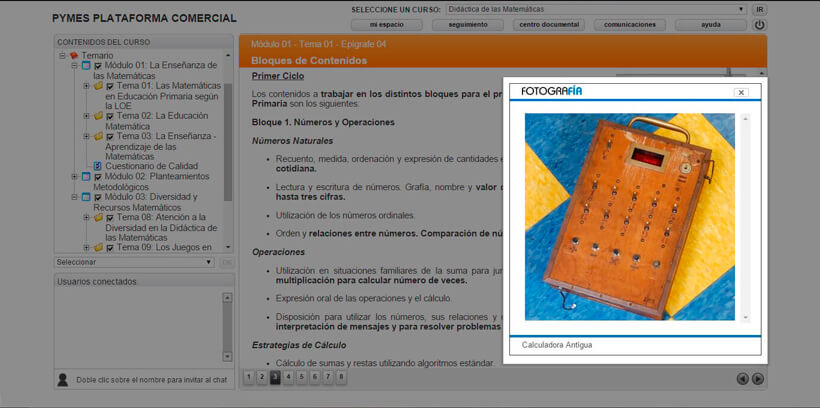
Task: Toggle the Tema 08 checkbox
Action: click(x=110, y=218)
